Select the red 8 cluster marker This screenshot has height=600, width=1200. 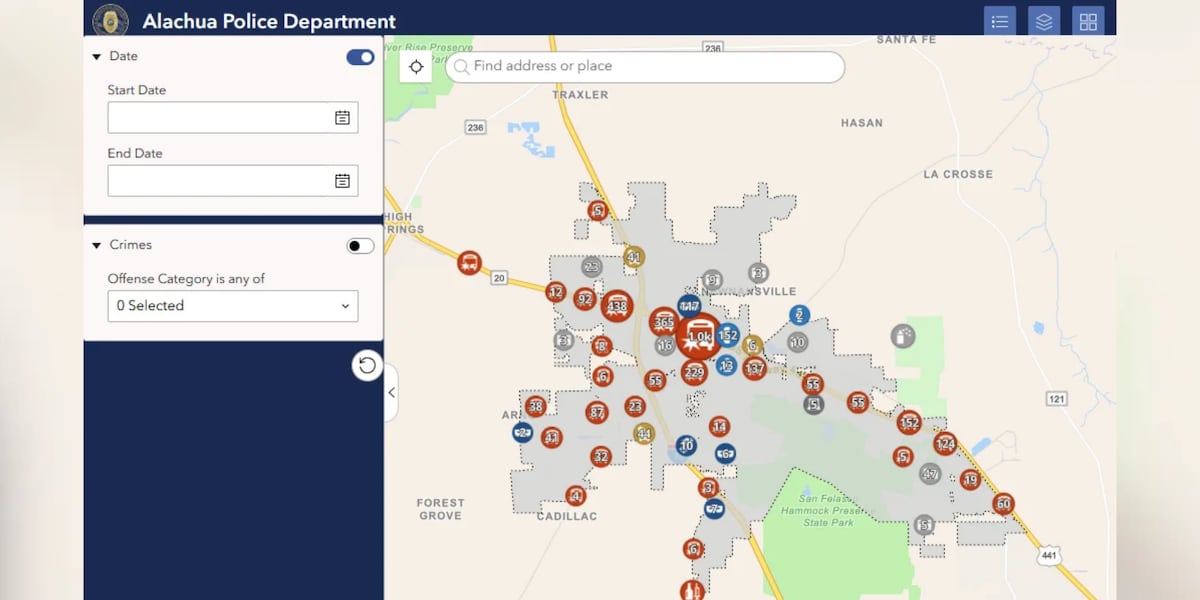pos(600,346)
